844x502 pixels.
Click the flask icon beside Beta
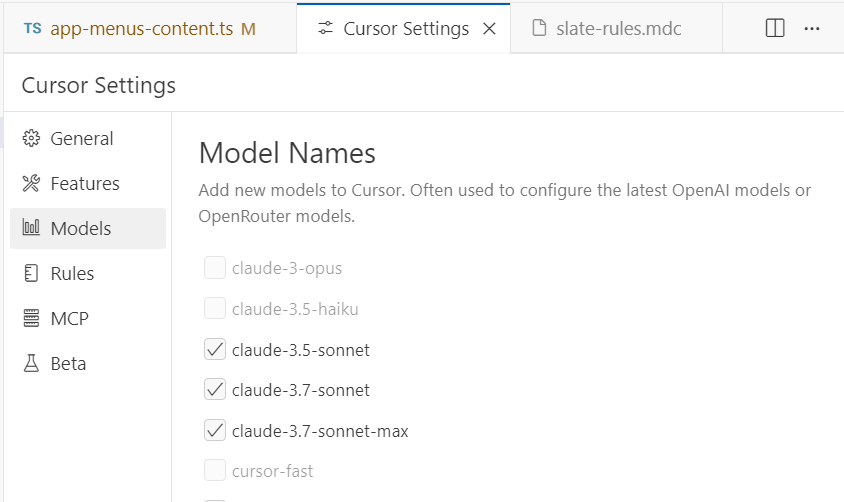point(31,363)
